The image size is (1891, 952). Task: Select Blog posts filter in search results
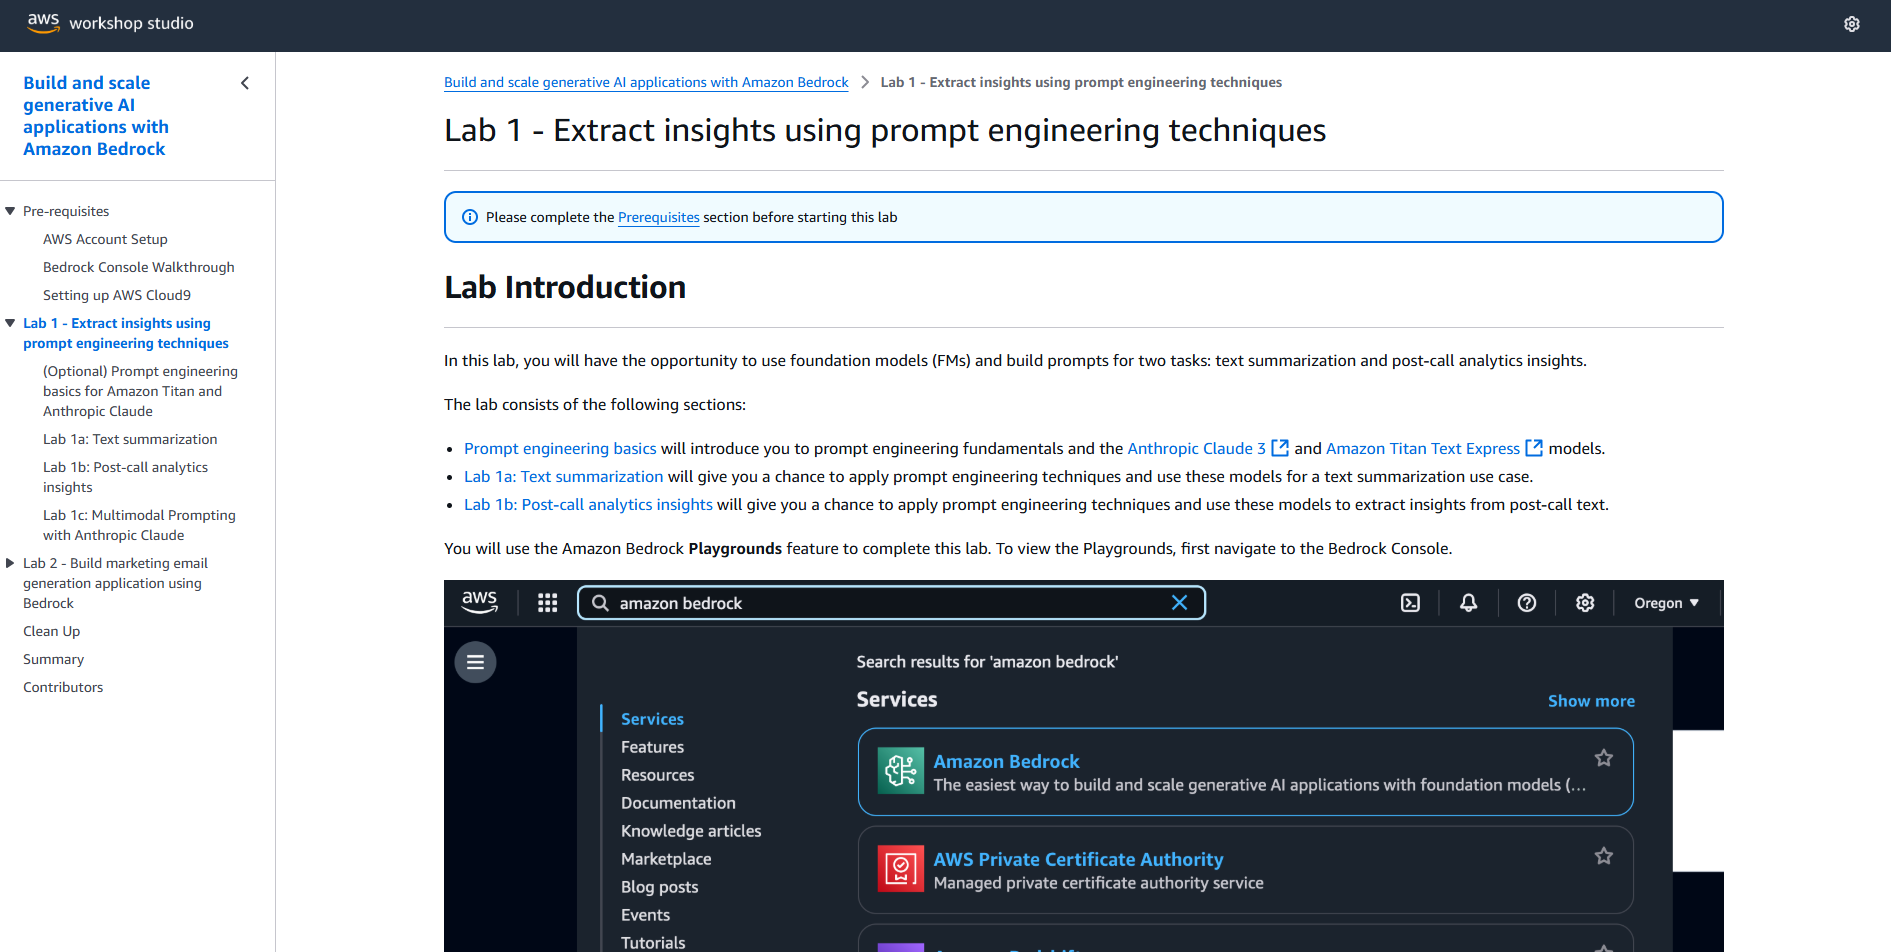[x=659, y=887]
